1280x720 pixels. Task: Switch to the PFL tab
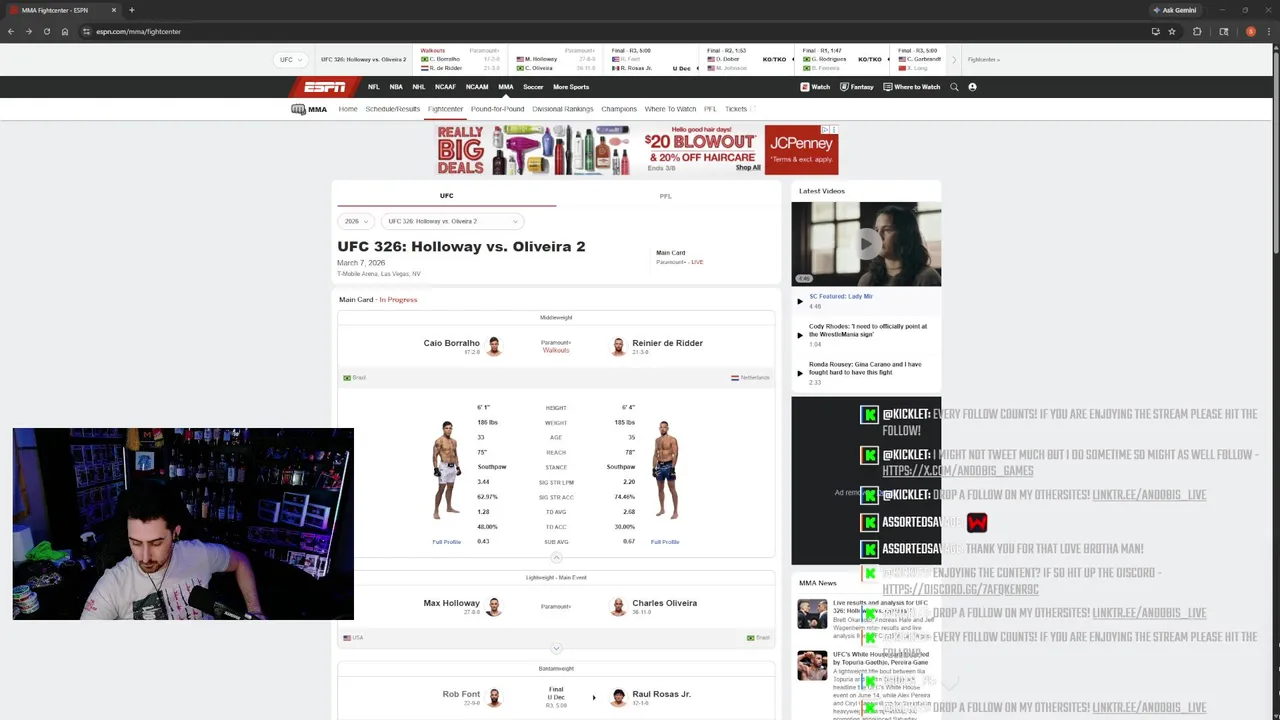click(665, 196)
